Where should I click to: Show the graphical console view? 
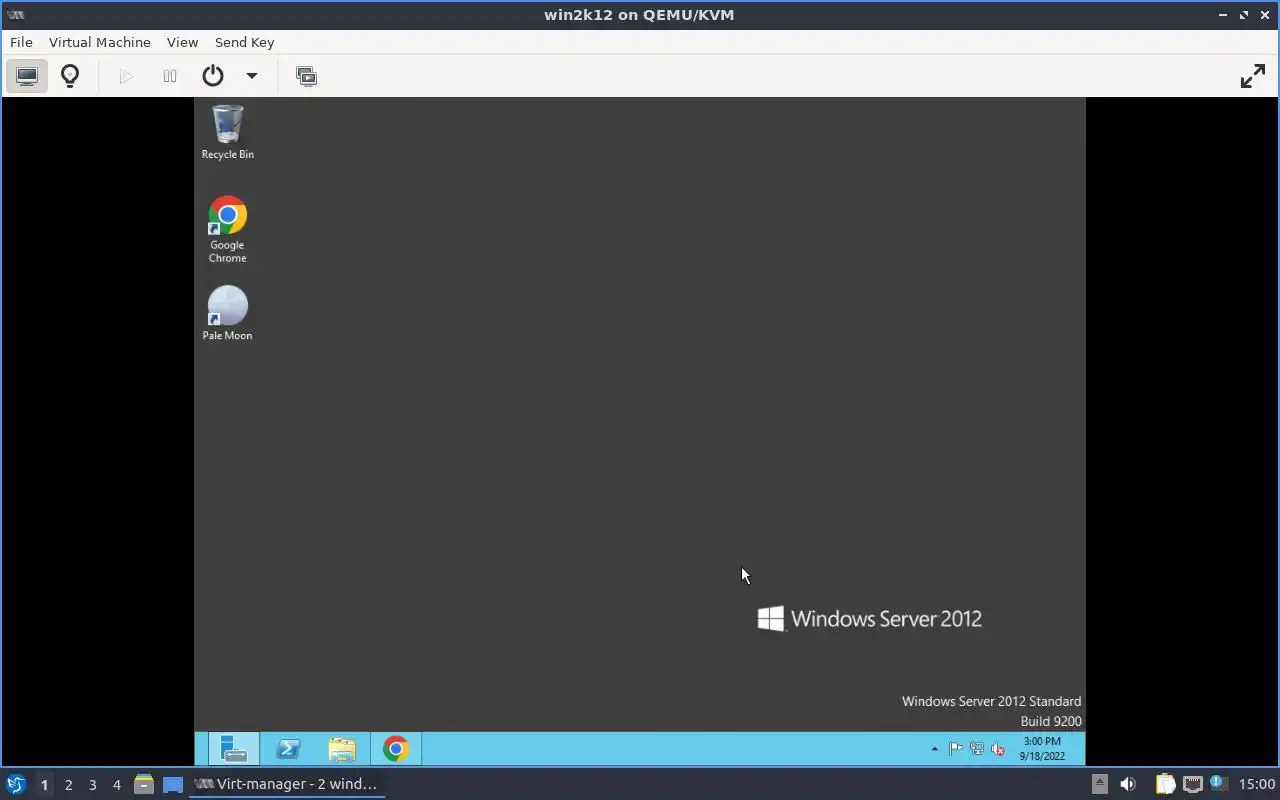coord(27,76)
